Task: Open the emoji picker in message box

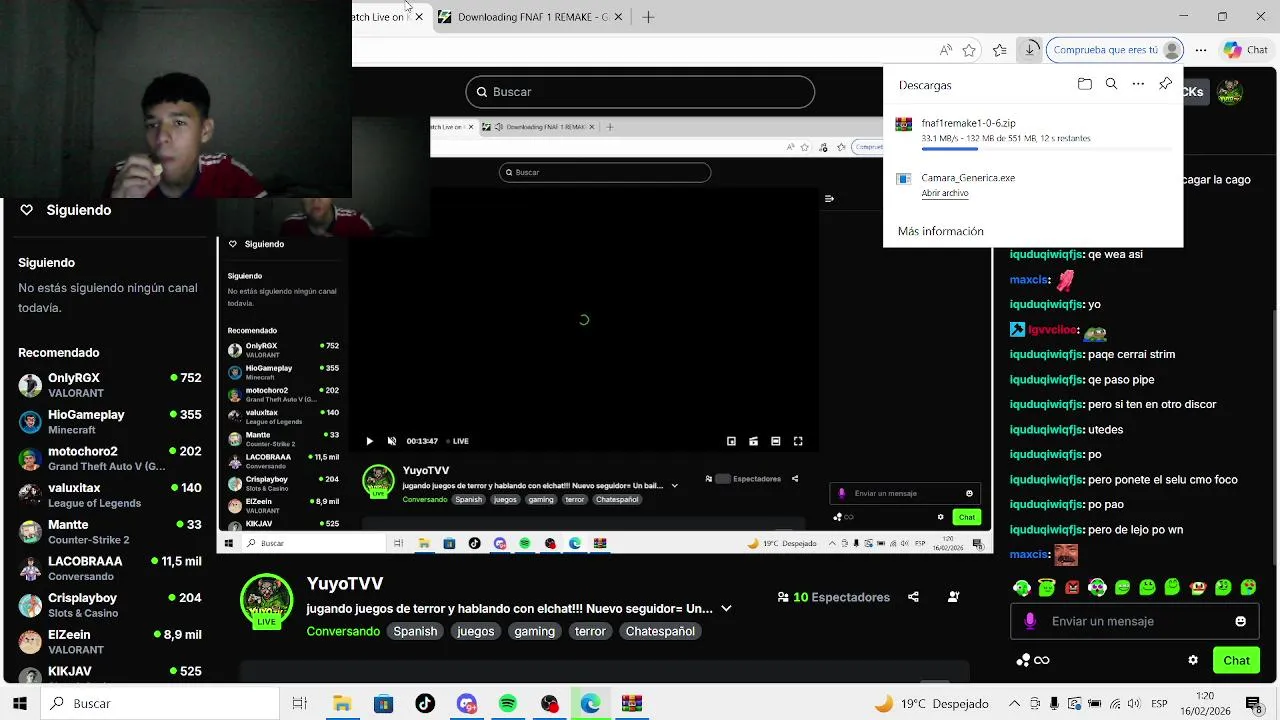Action: (1240, 621)
